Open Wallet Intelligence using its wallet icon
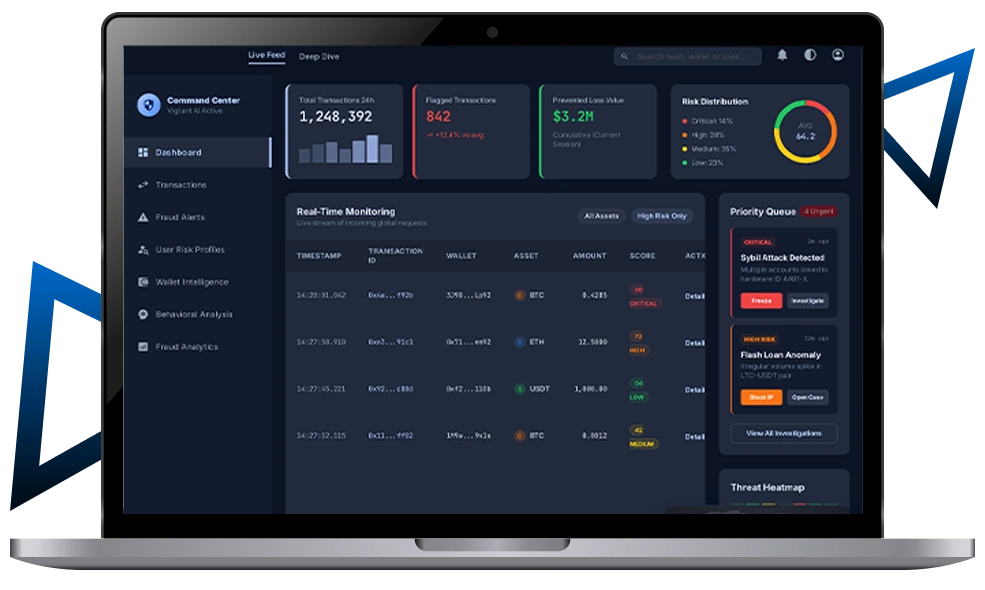The image size is (985, 590). tap(143, 282)
